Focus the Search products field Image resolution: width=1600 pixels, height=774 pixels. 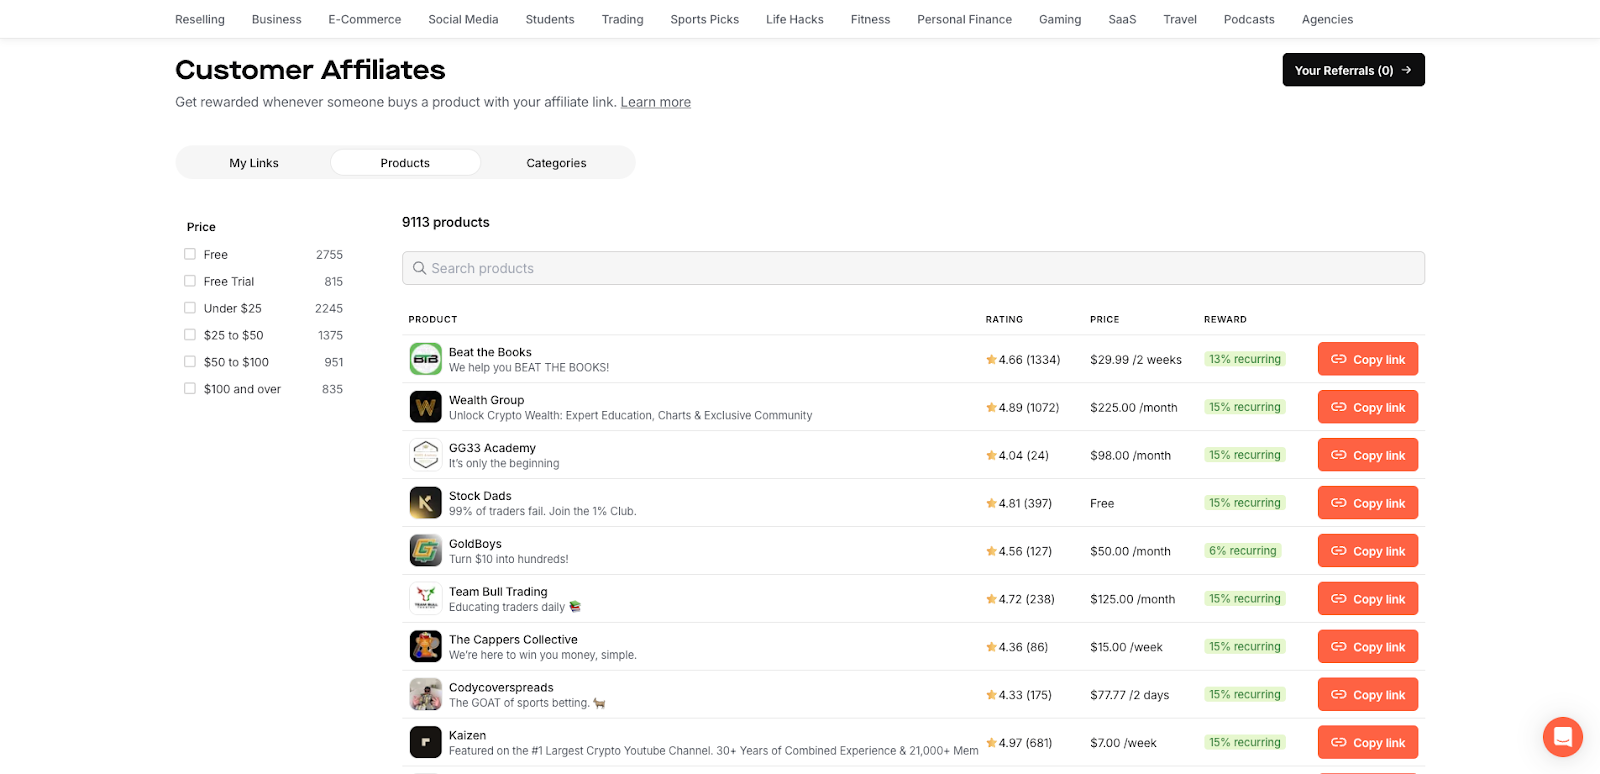pos(913,268)
